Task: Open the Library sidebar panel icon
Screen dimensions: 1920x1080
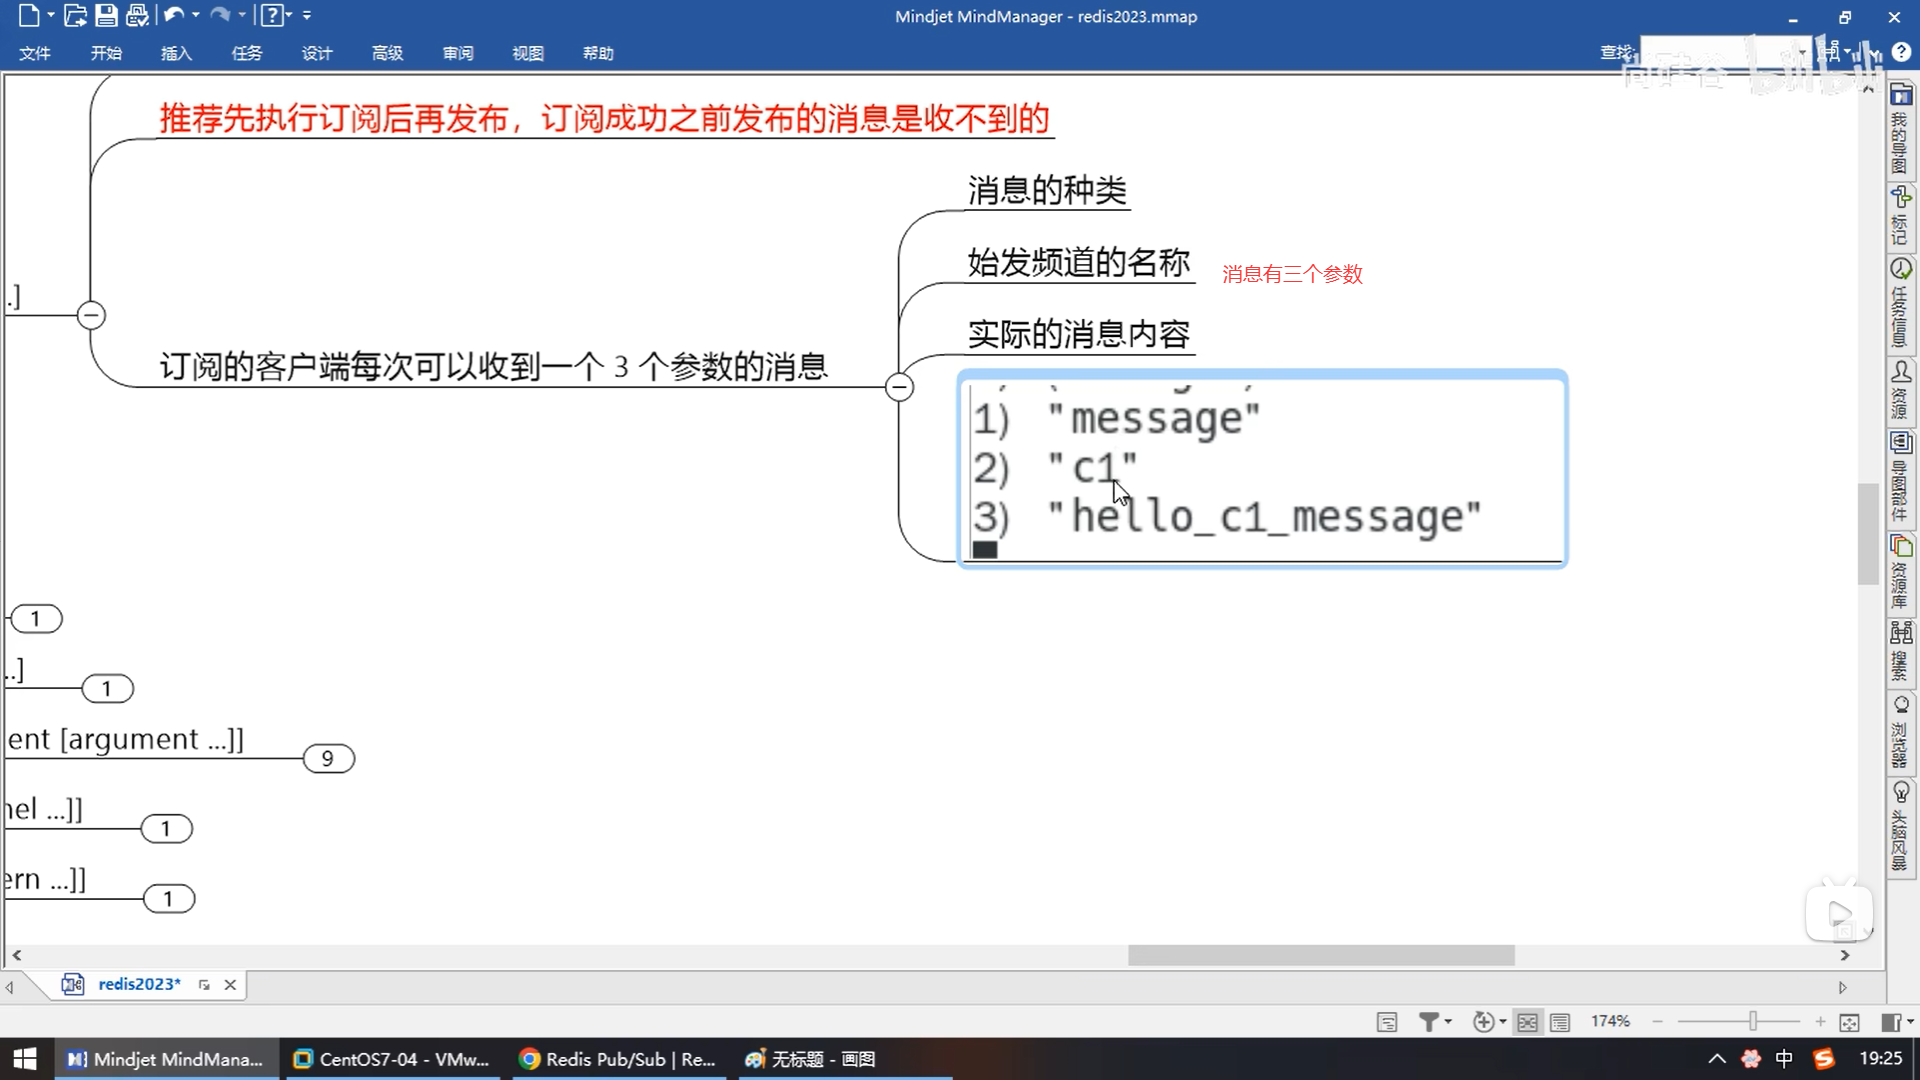Action: point(1901,547)
